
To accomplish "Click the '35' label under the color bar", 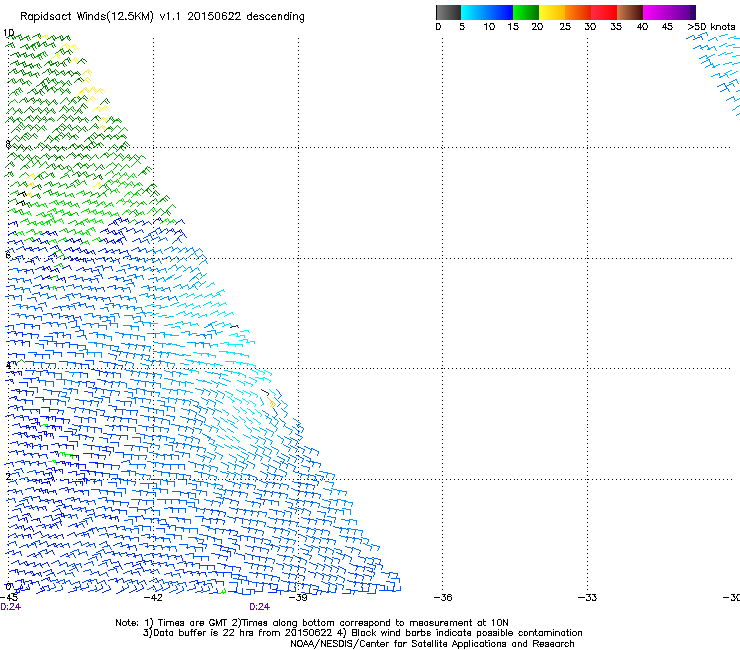I will coord(616,27).
